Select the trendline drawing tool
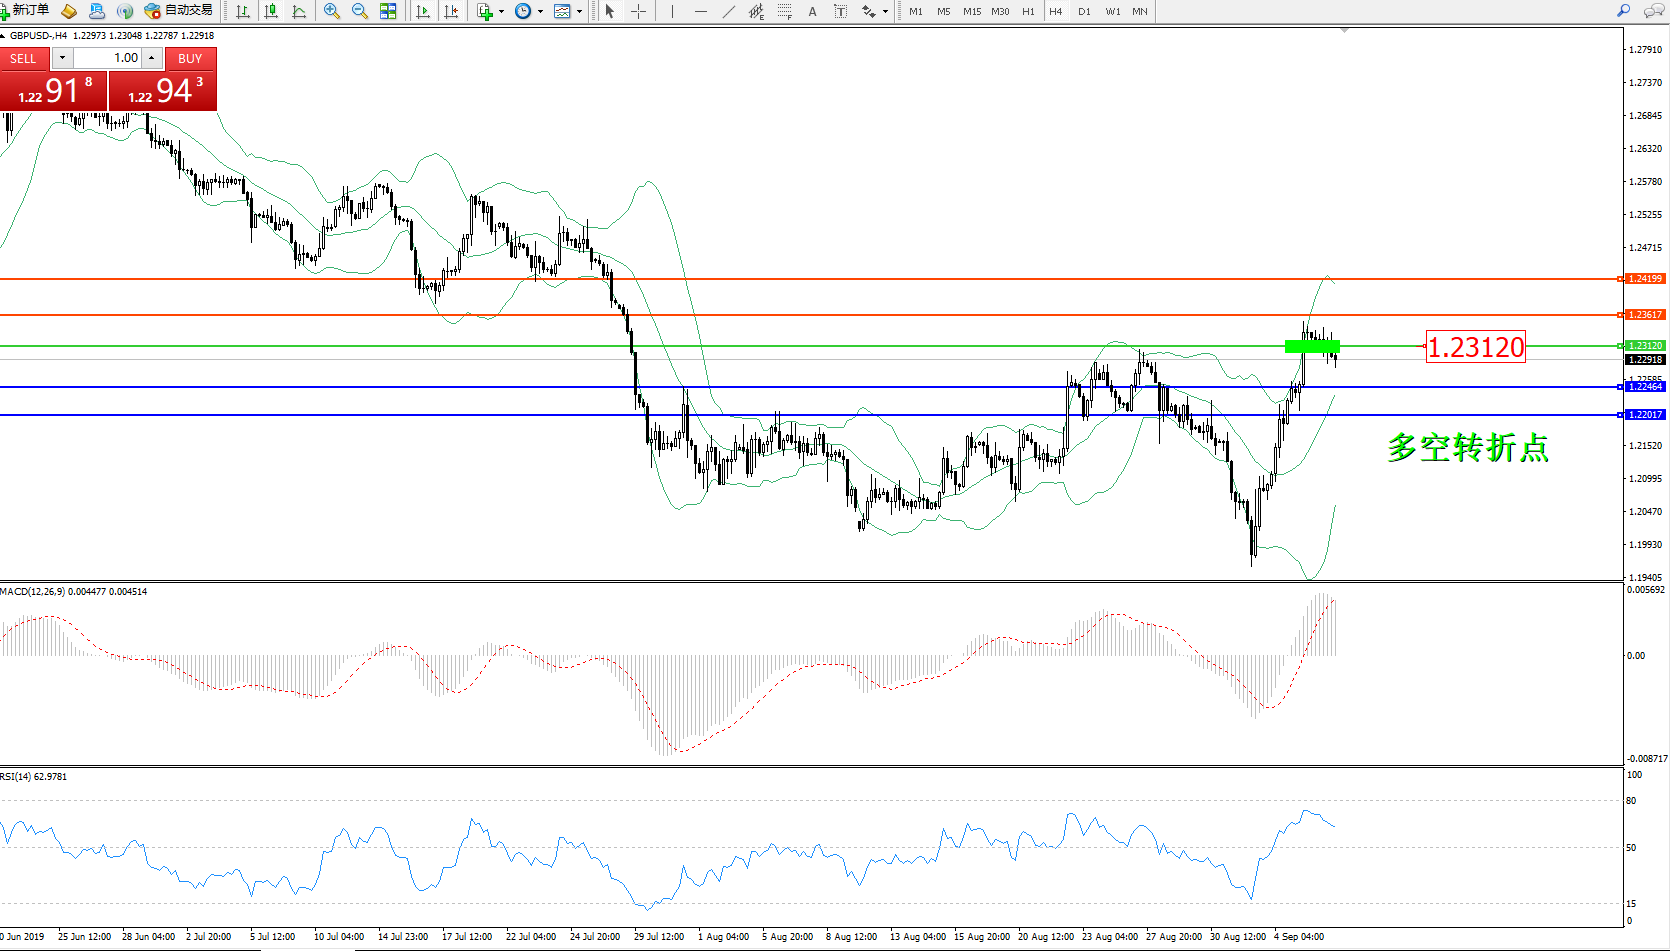The image size is (1670, 951). coord(729,11)
